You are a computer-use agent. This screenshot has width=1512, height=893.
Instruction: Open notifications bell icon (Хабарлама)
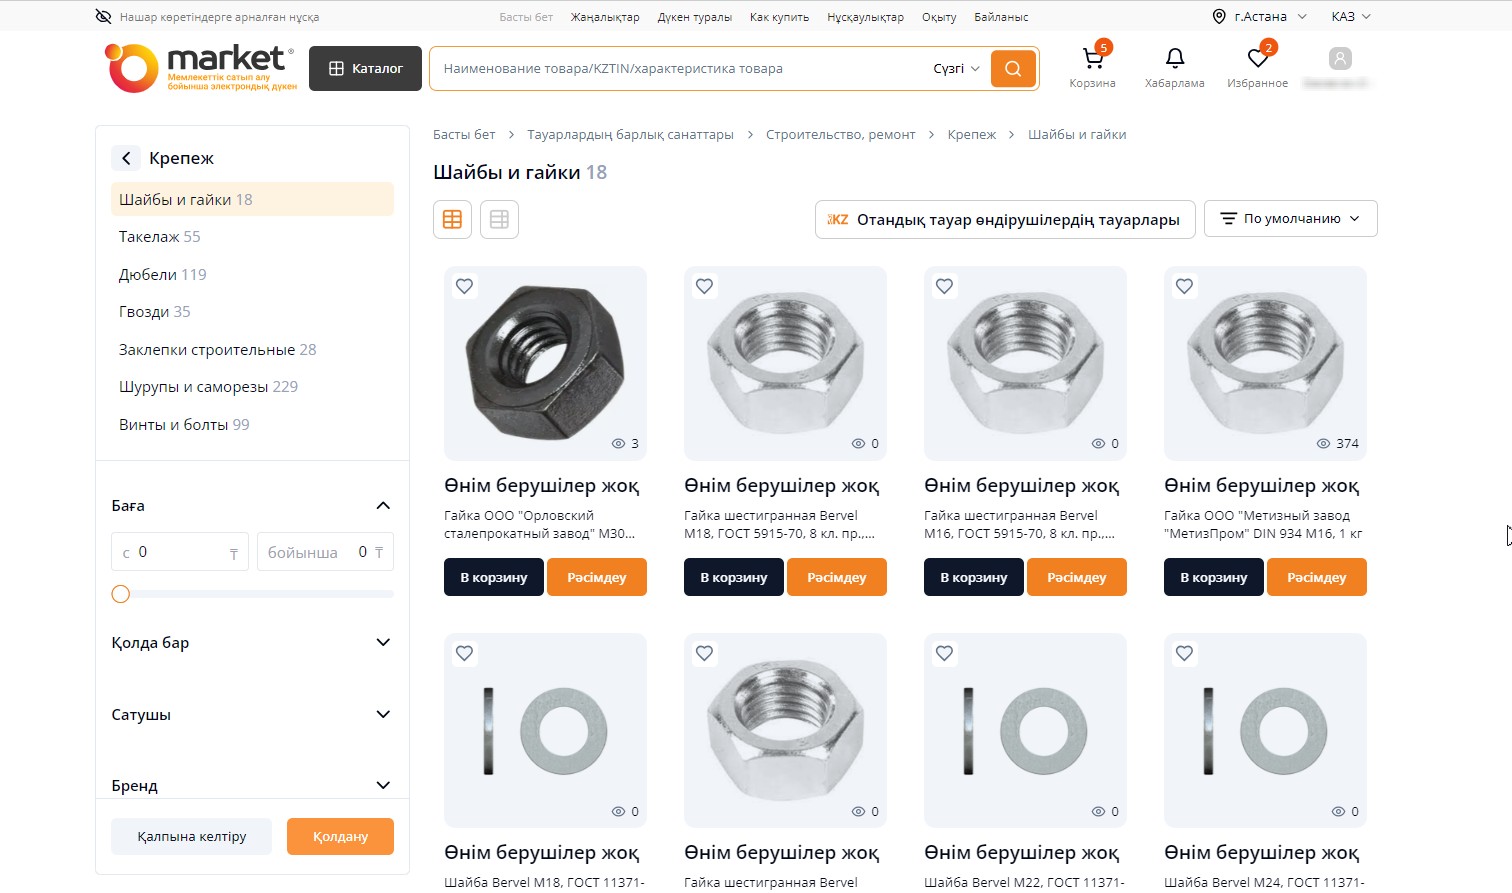pyautogui.click(x=1175, y=60)
